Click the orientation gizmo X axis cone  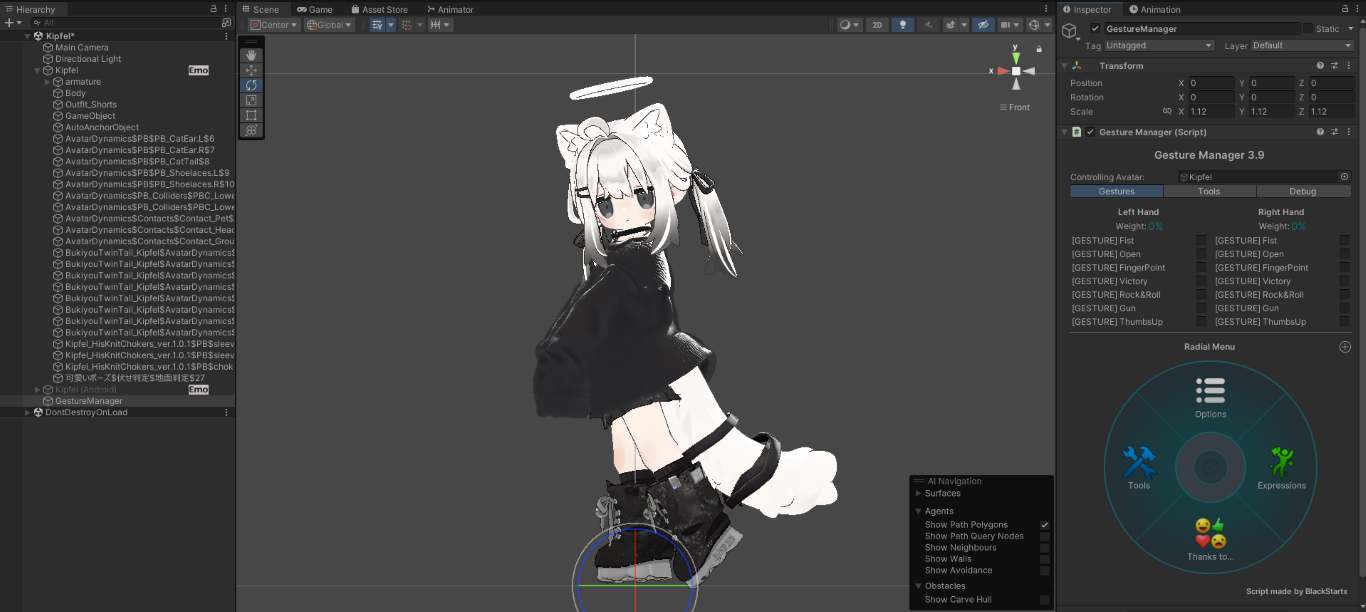point(1003,71)
